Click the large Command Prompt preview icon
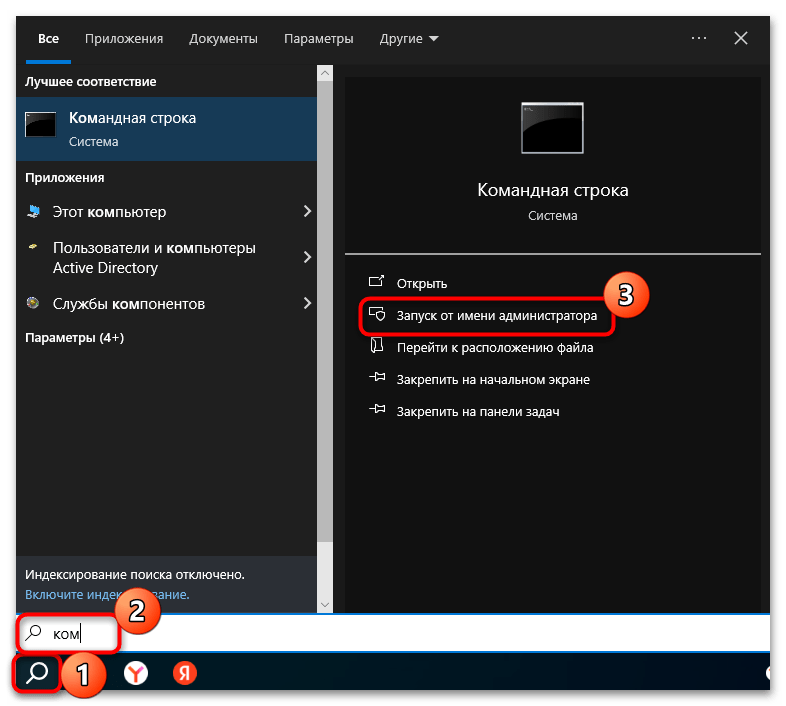Image resolution: width=786 pixels, height=706 pixels. point(552,127)
